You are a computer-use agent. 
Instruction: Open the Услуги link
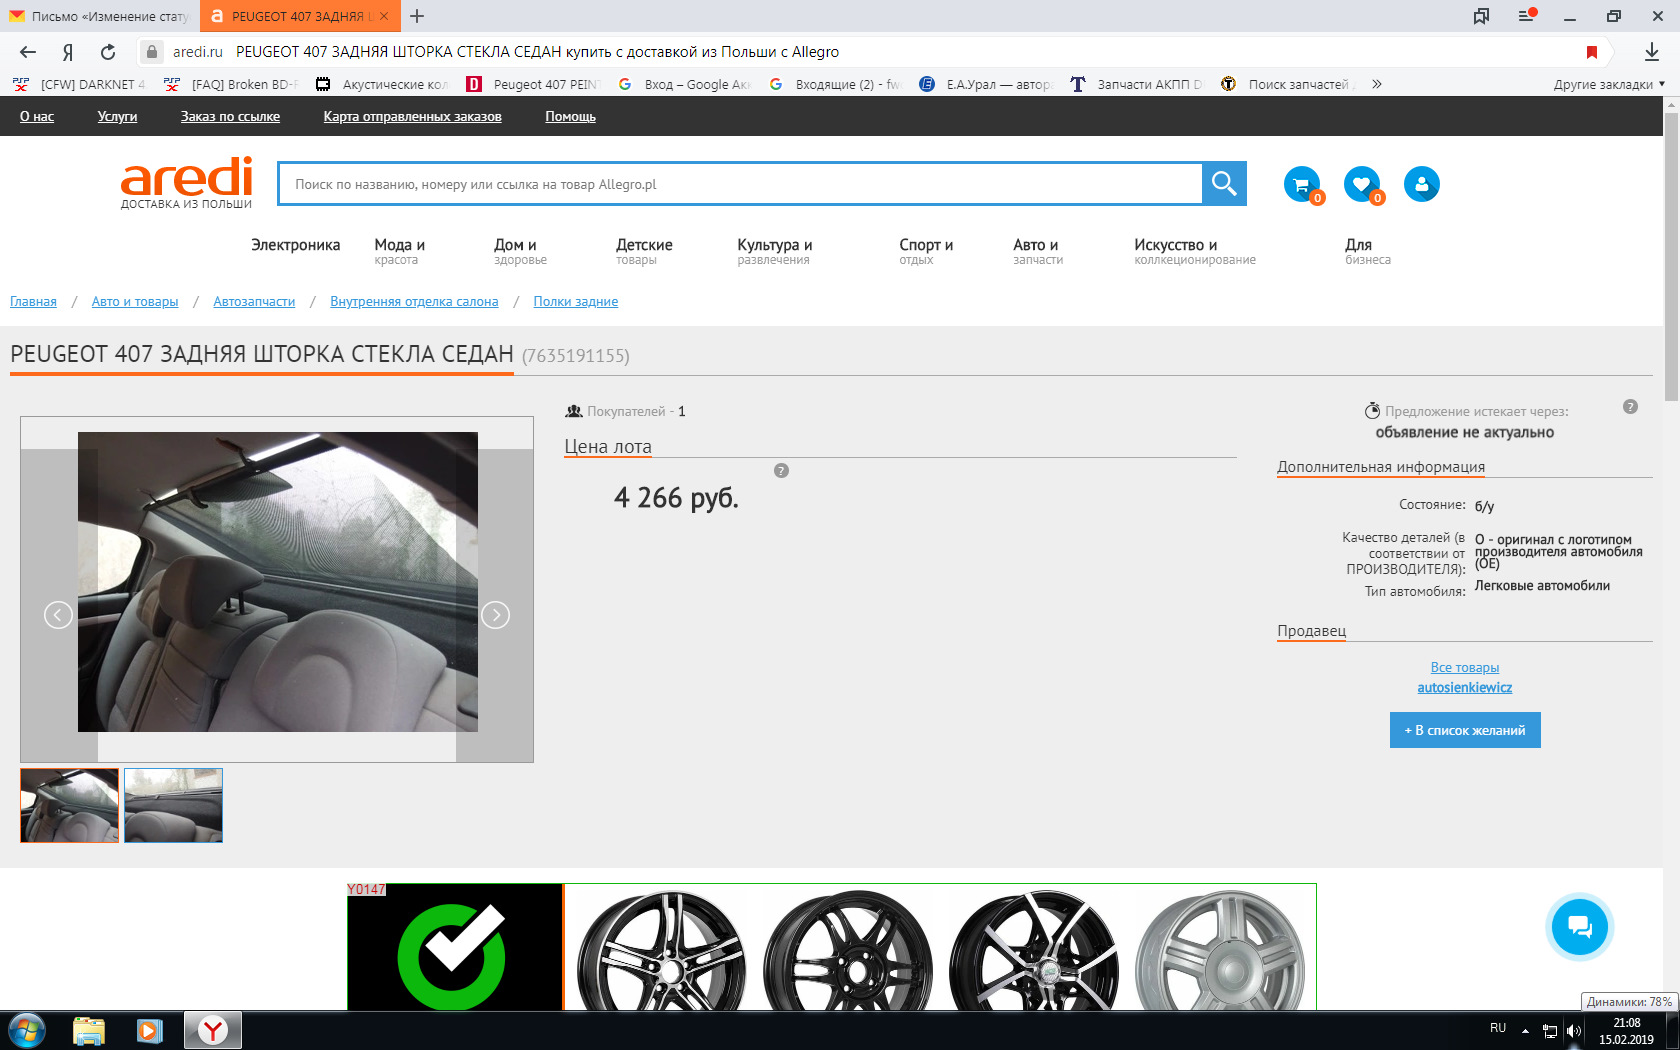[x=117, y=117]
